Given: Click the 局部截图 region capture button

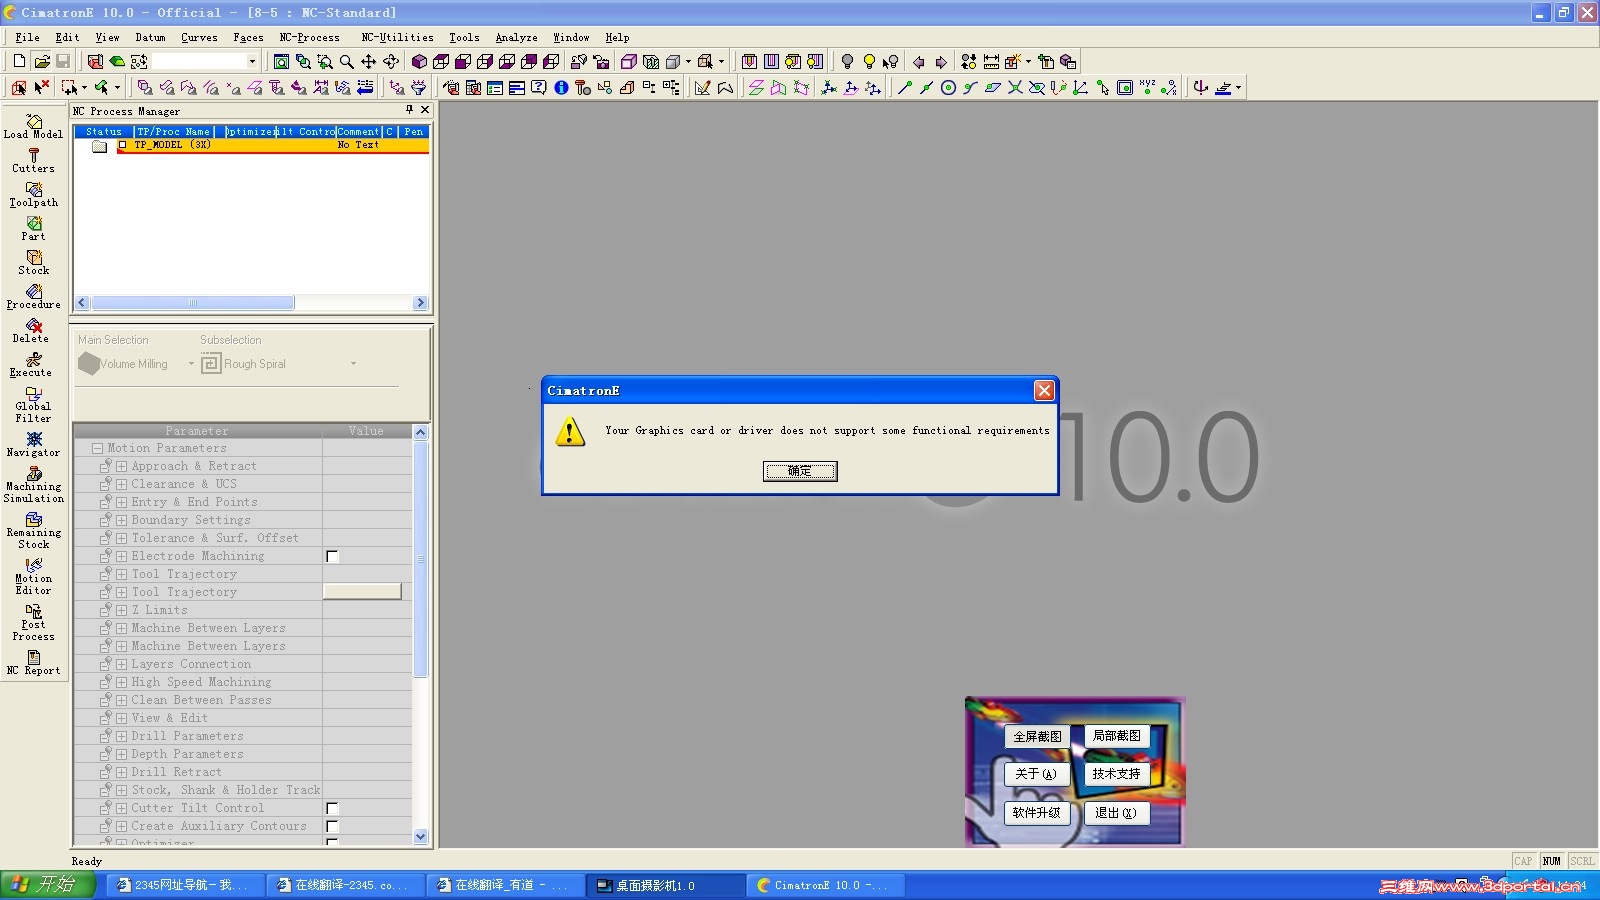Looking at the screenshot, I should [x=1116, y=735].
